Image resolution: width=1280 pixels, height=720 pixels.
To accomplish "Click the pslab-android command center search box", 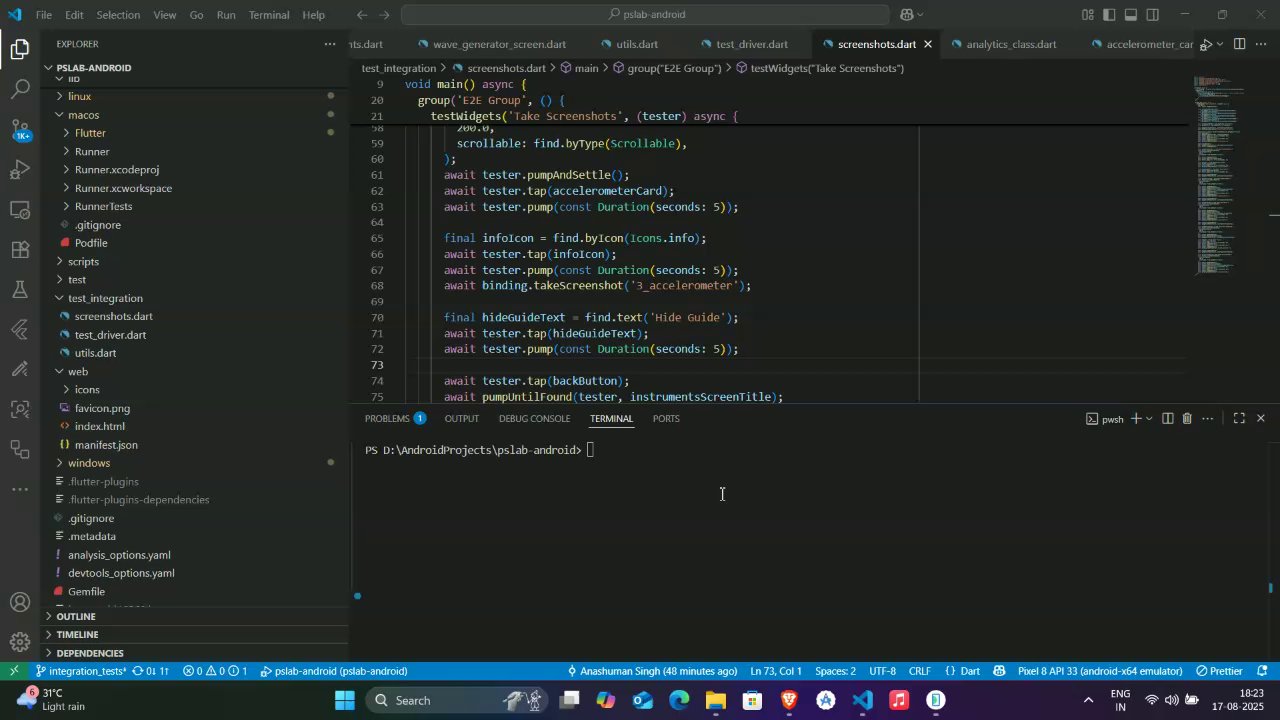I will (x=645, y=15).
